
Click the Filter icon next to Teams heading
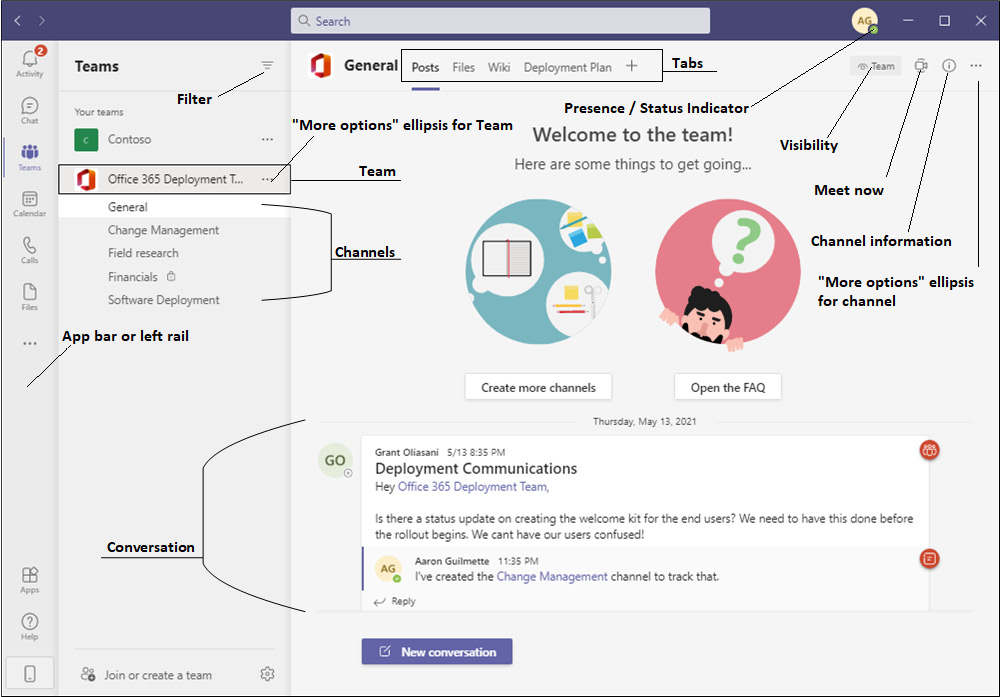[267, 66]
